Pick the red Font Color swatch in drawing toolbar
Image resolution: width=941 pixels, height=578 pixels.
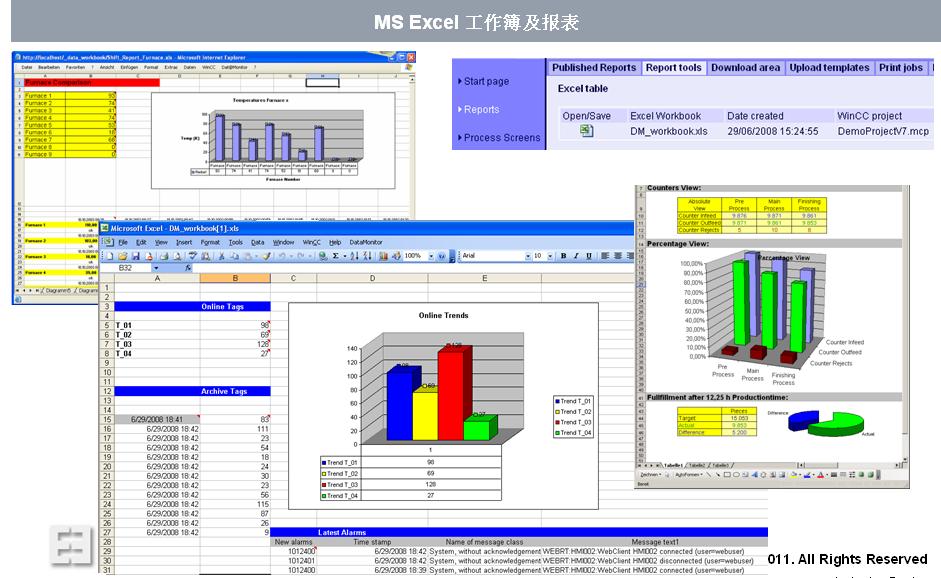coord(820,475)
